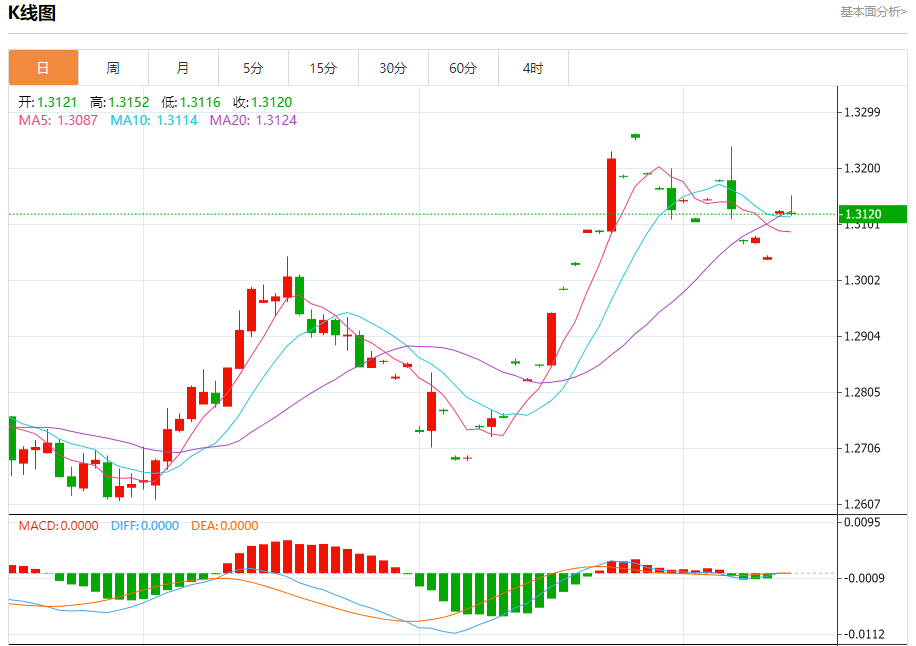Click the 1.2607 lowest axis label
The image size is (916, 646).
(863, 504)
